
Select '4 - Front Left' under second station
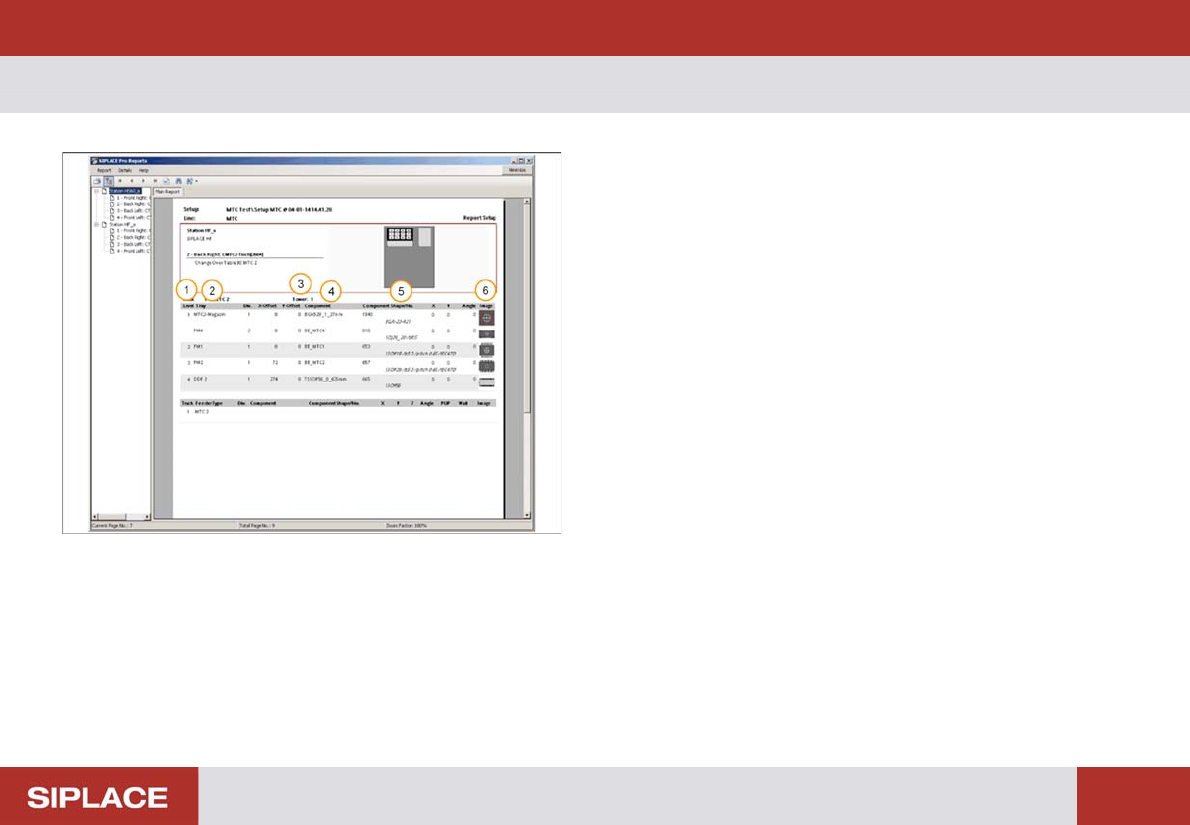pyautogui.click(x=134, y=251)
